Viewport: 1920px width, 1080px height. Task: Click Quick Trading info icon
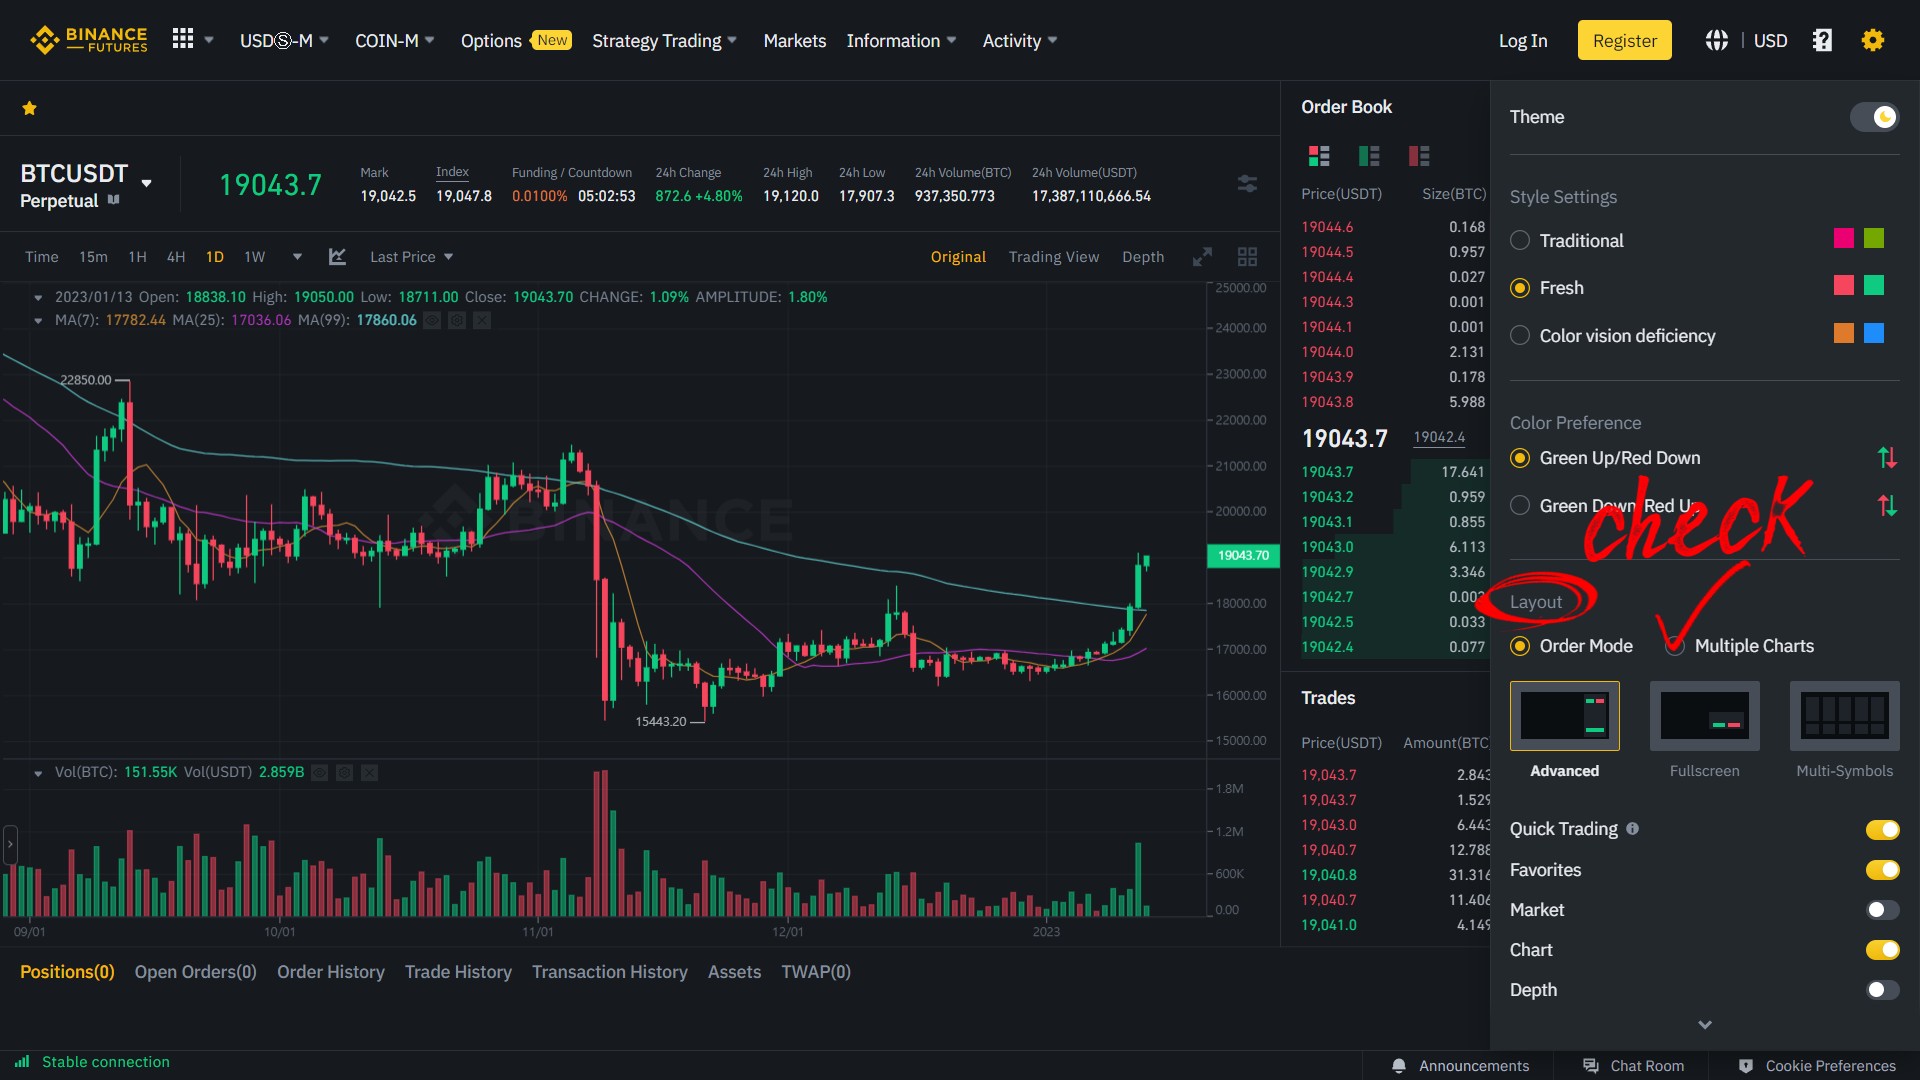[x=1633, y=829]
